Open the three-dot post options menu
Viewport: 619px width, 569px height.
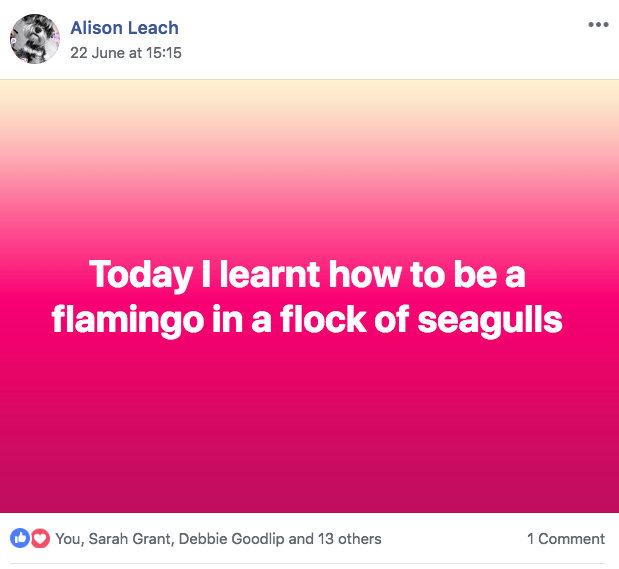pyautogui.click(x=598, y=25)
